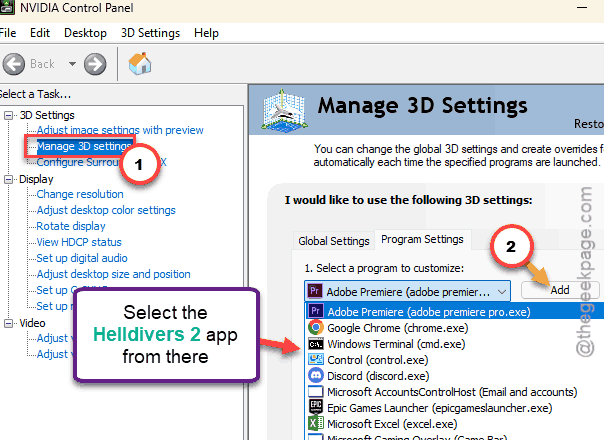Select Discord (discord.exe) entry

[455, 376]
